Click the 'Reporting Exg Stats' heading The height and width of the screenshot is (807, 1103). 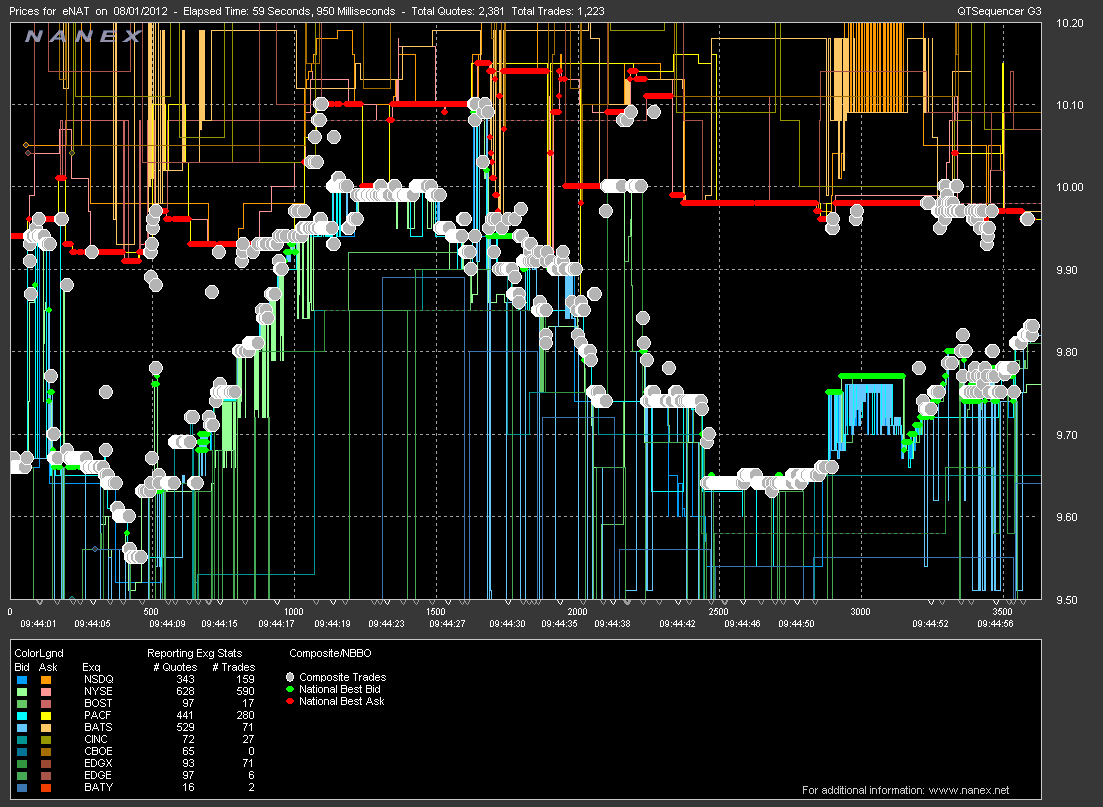click(194, 654)
